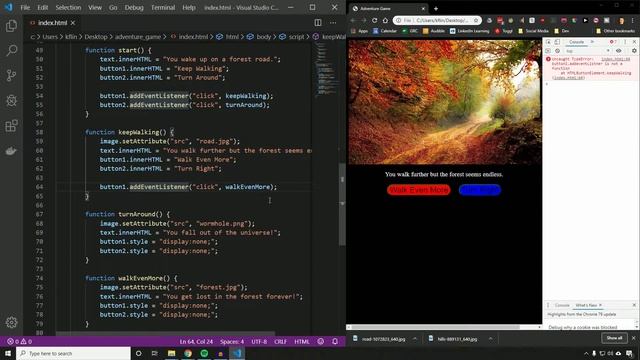Open the feedback smiley in status bar

(321, 341)
